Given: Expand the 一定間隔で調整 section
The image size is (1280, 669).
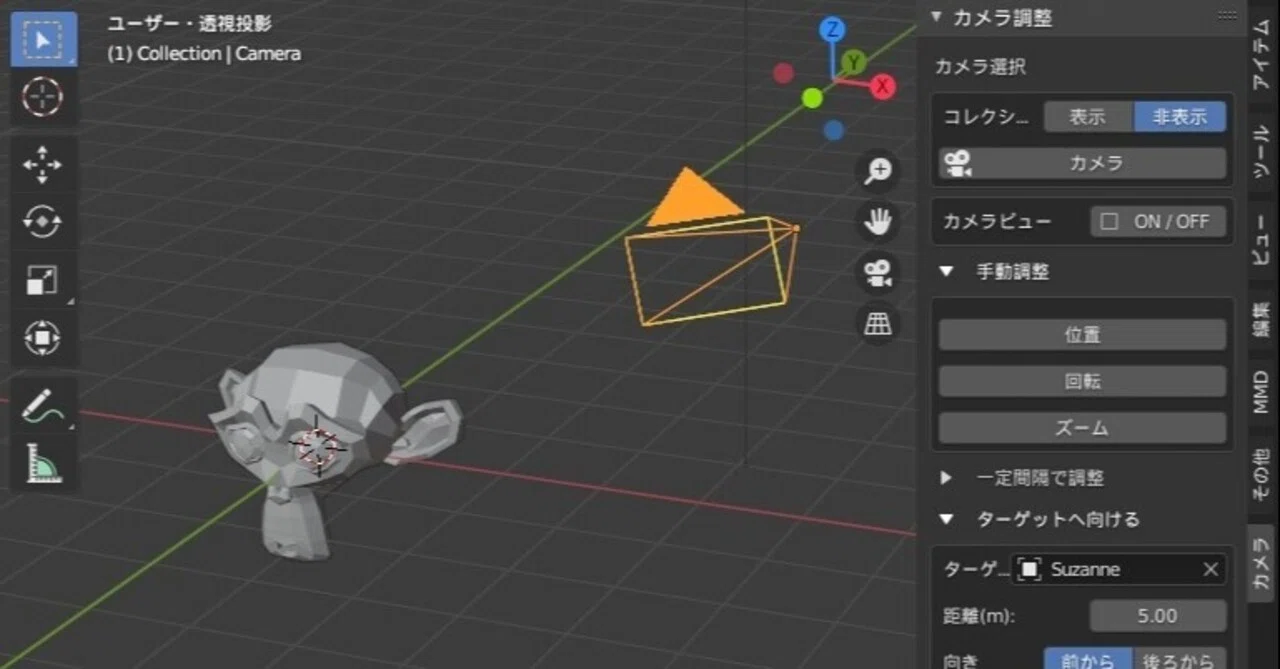Looking at the screenshot, I should click(946, 478).
